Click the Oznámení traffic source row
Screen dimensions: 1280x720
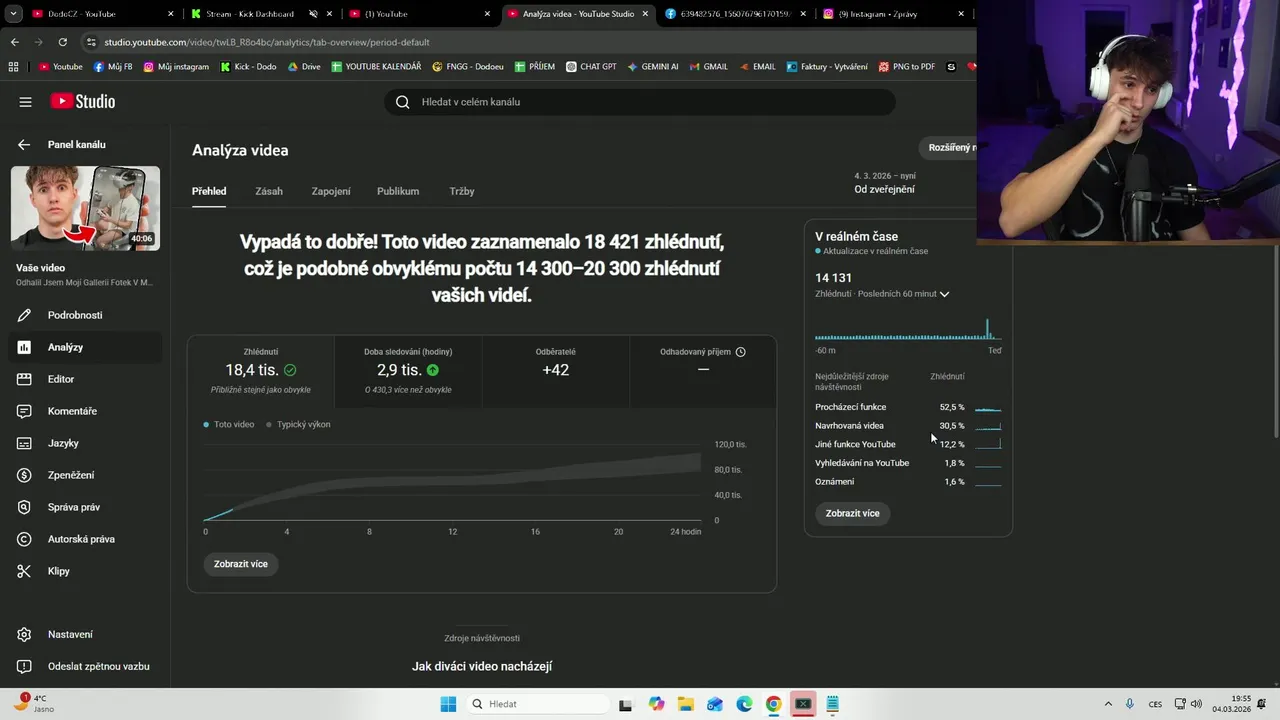click(908, 482)
